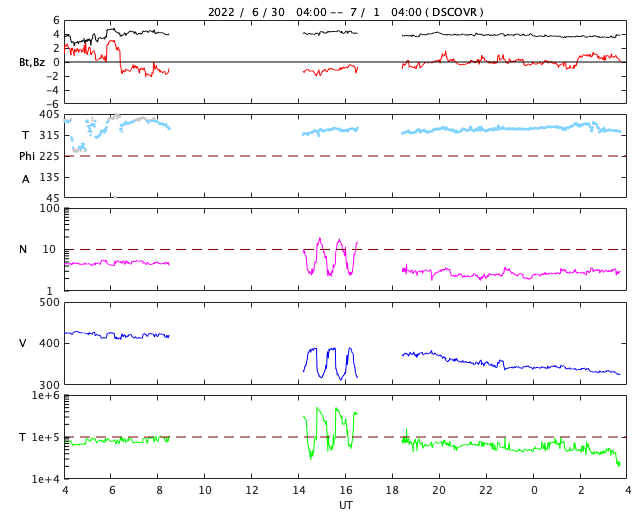Click the '300' velocity tick label
640x512 pixels.
pyautogui.click(x=49, y=385)
